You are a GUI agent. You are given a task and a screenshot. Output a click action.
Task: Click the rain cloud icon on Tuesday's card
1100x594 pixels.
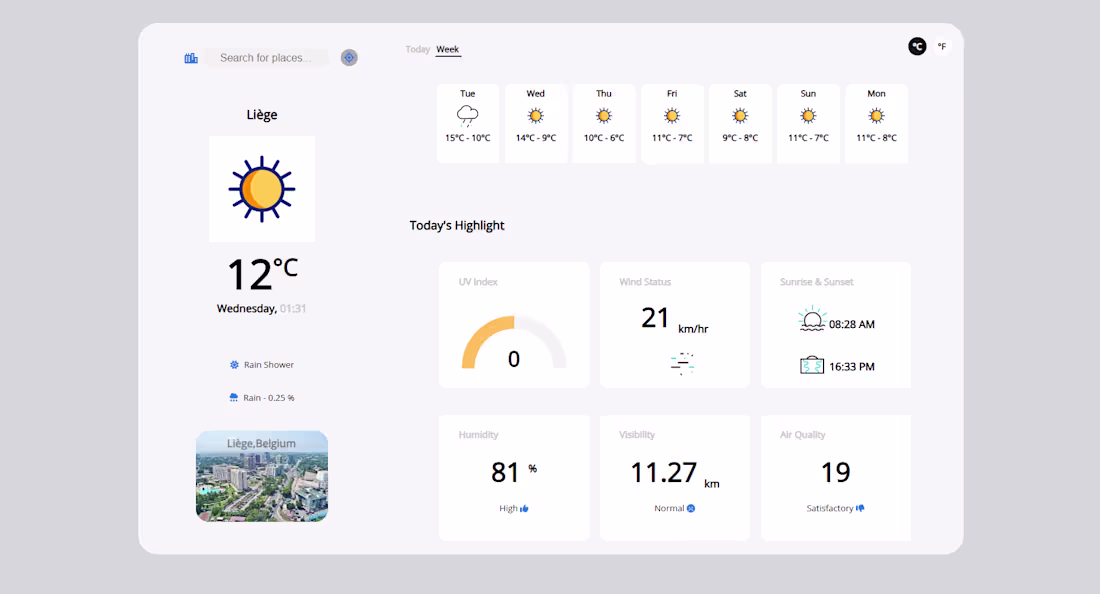pos(467,115)
